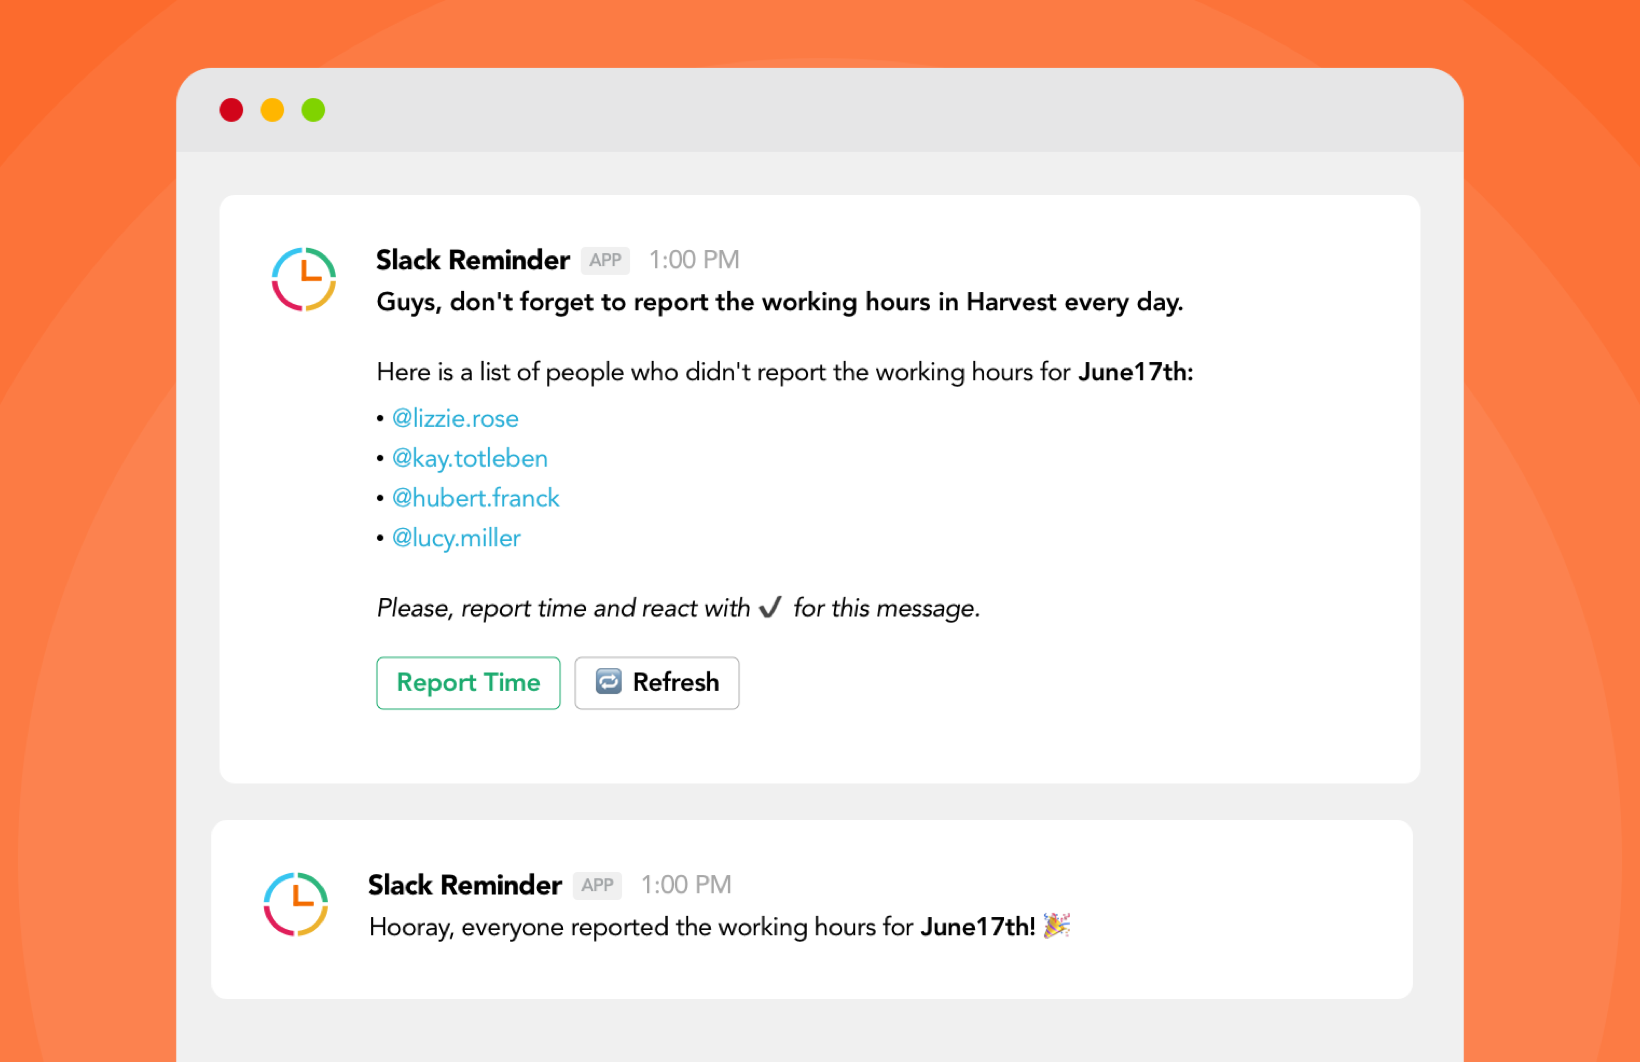Click the APP badge next to Slack Reminder

tap(605, 260)
